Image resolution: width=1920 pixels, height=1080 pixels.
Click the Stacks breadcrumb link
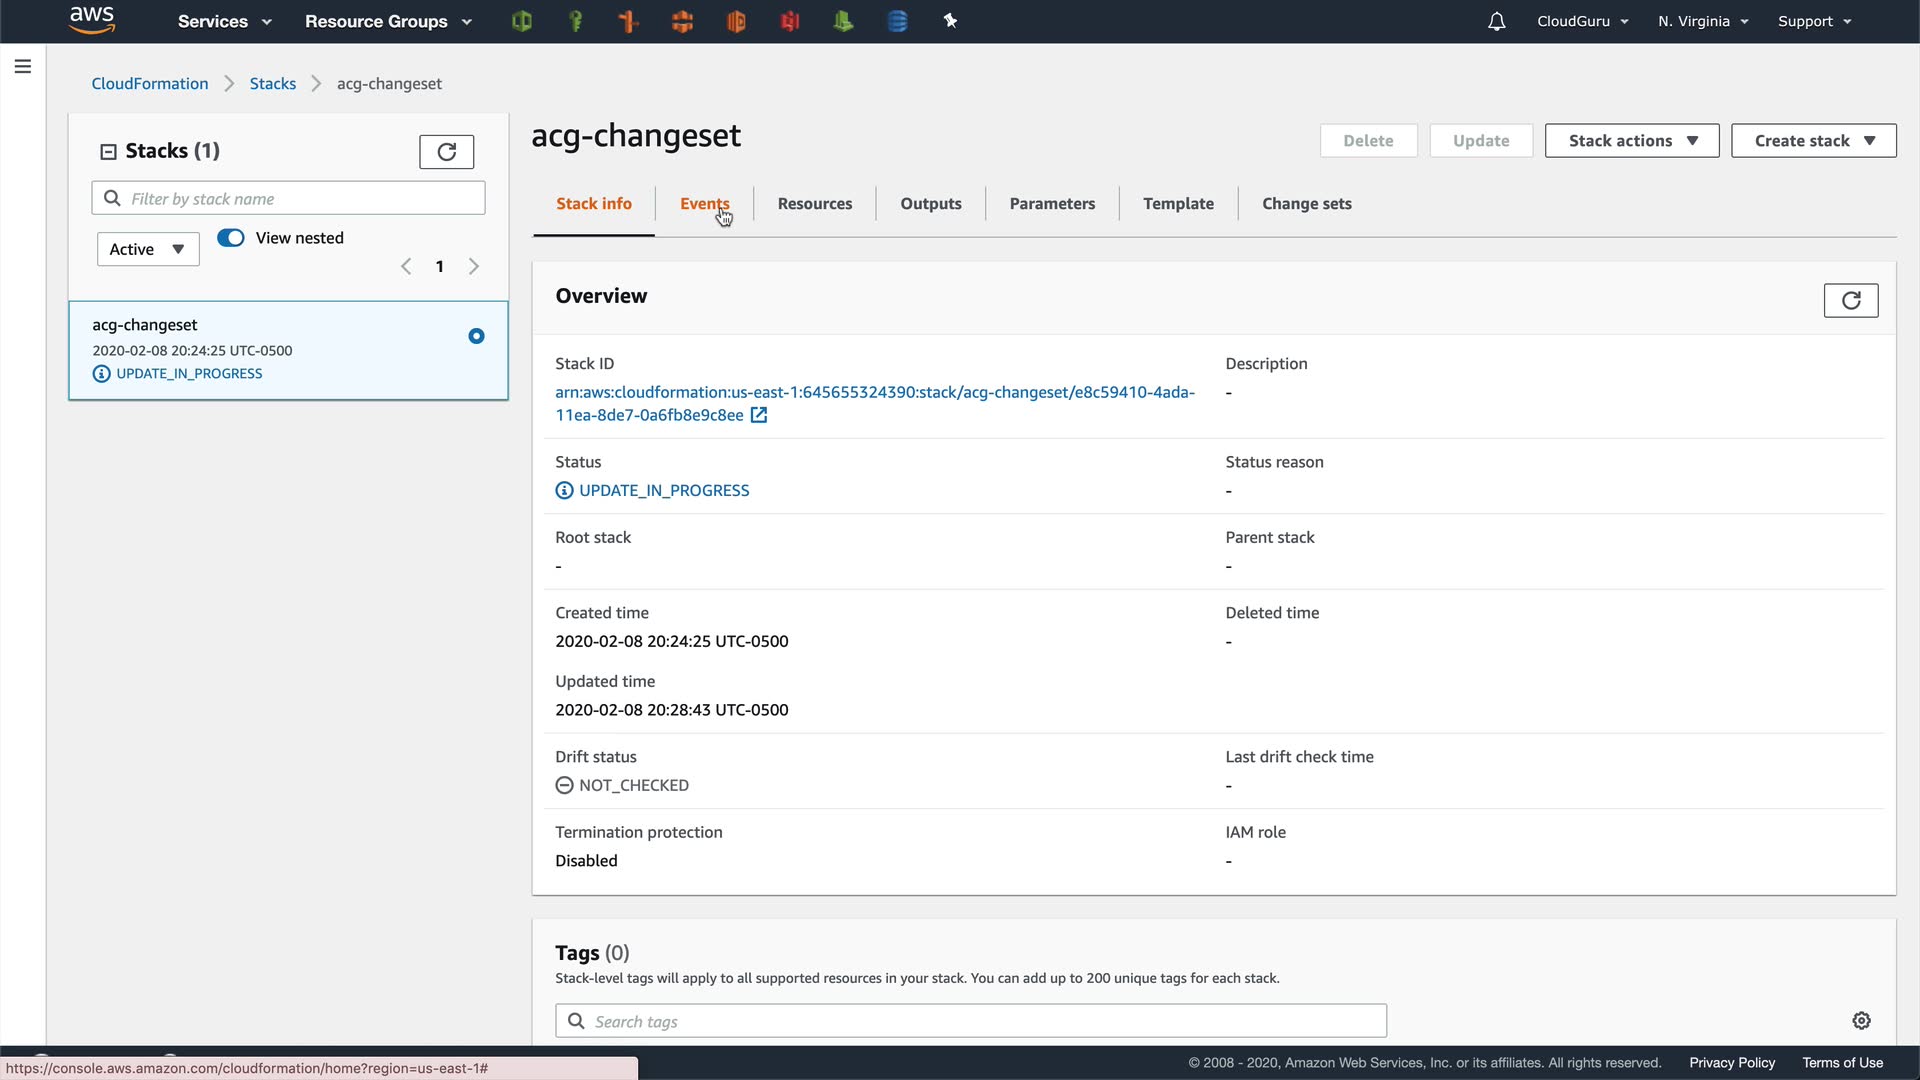[272, 84]
